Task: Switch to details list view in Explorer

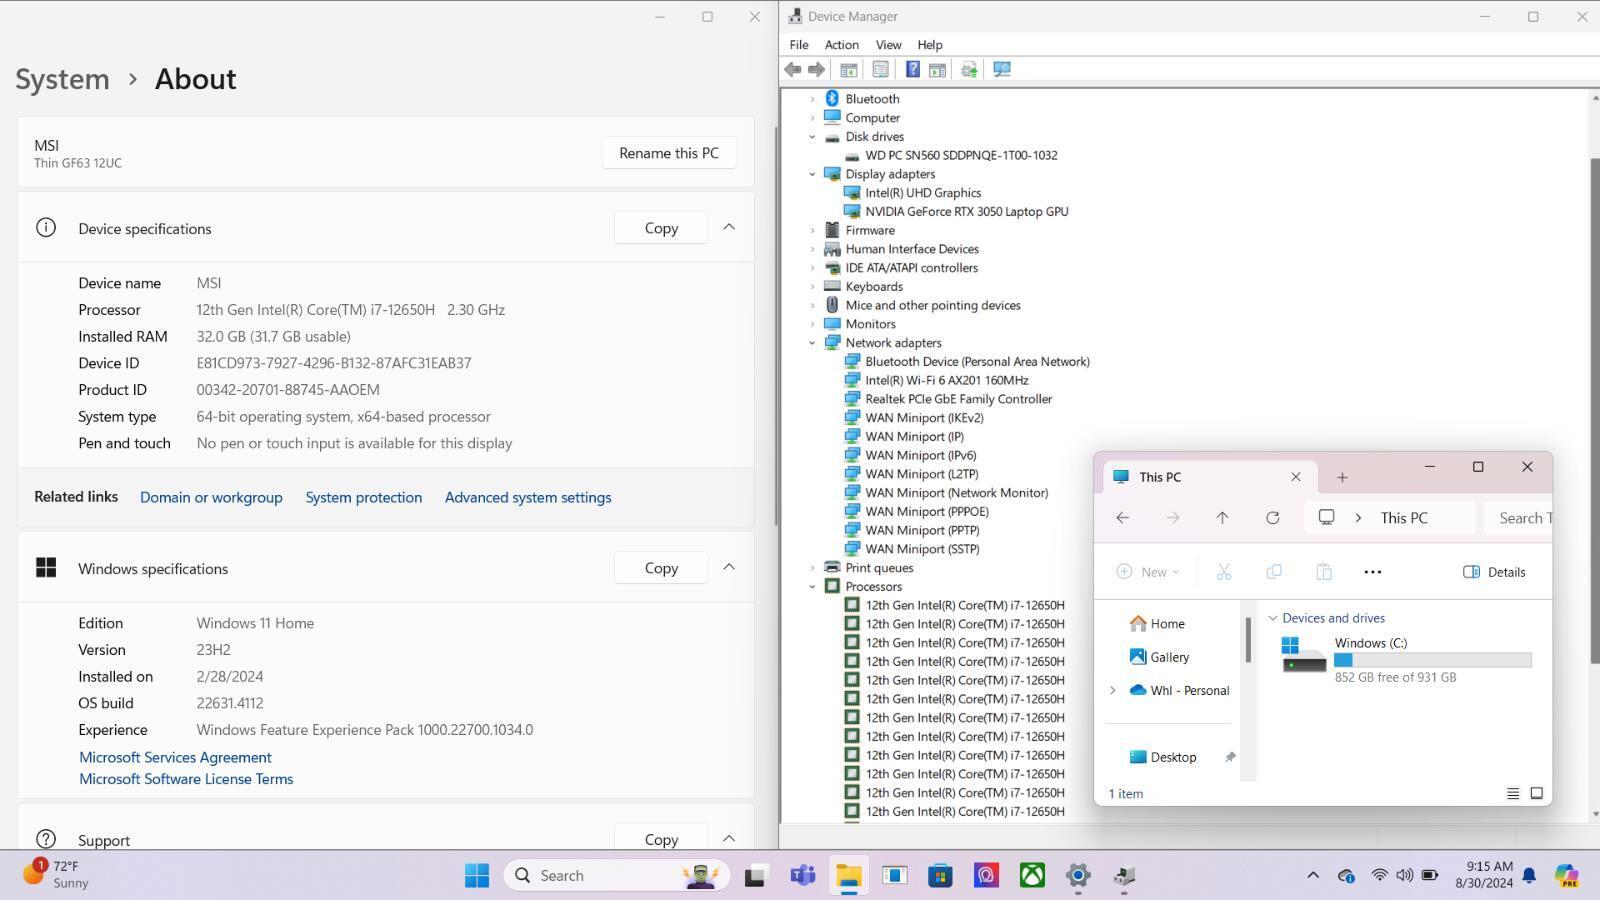Action: (1513, 793)
